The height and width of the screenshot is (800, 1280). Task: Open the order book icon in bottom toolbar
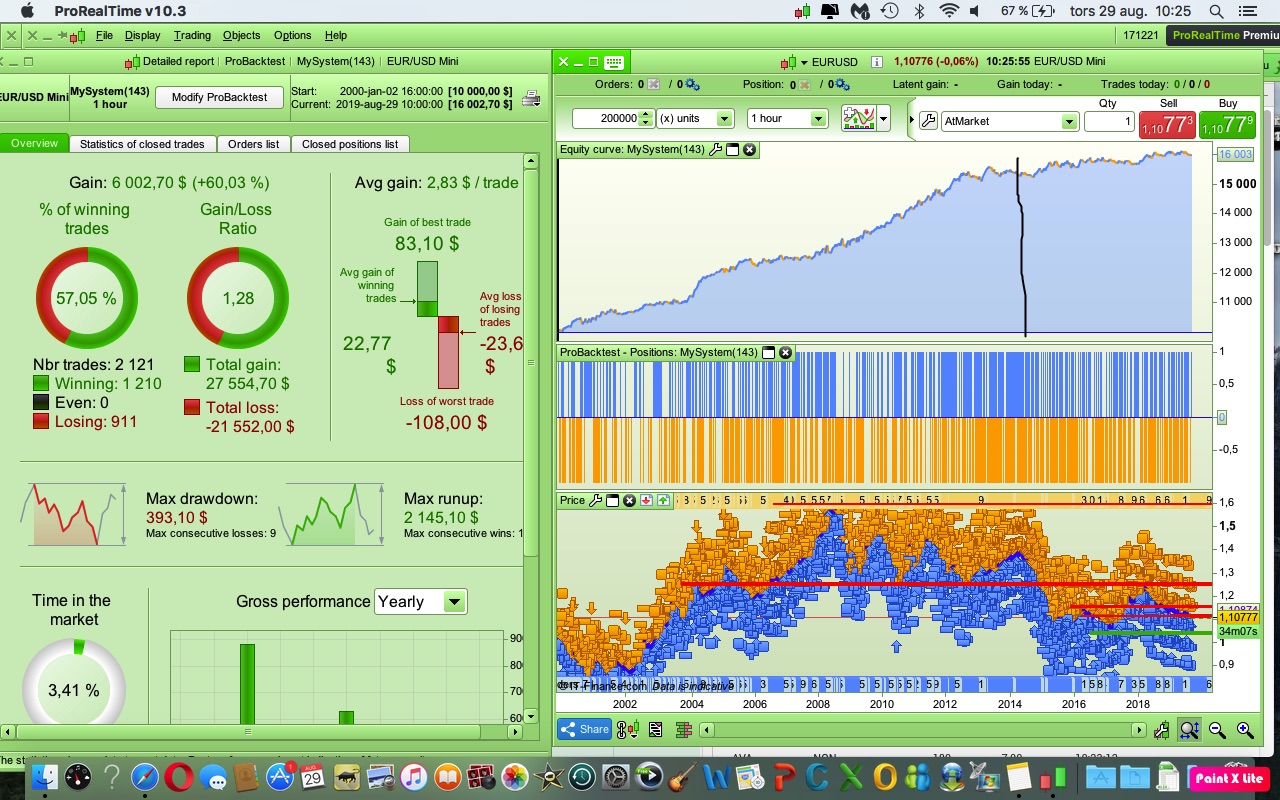pos(685,730)
